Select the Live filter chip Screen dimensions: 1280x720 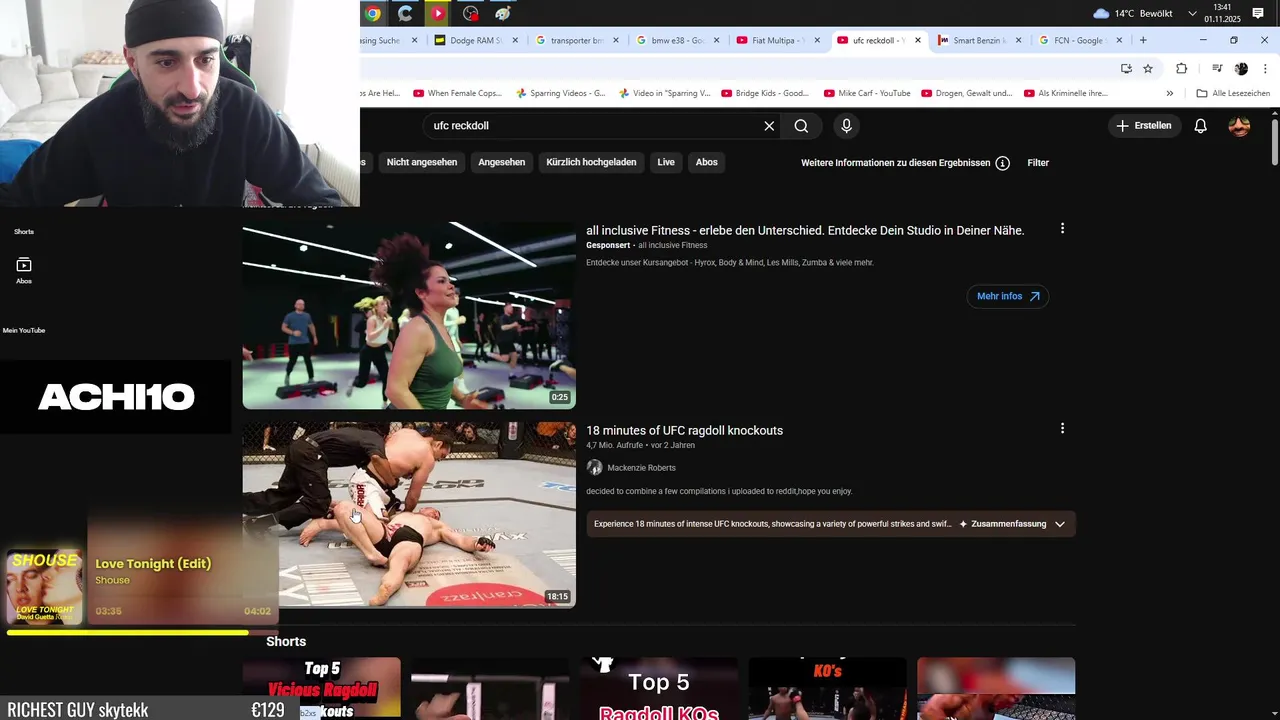666,162
